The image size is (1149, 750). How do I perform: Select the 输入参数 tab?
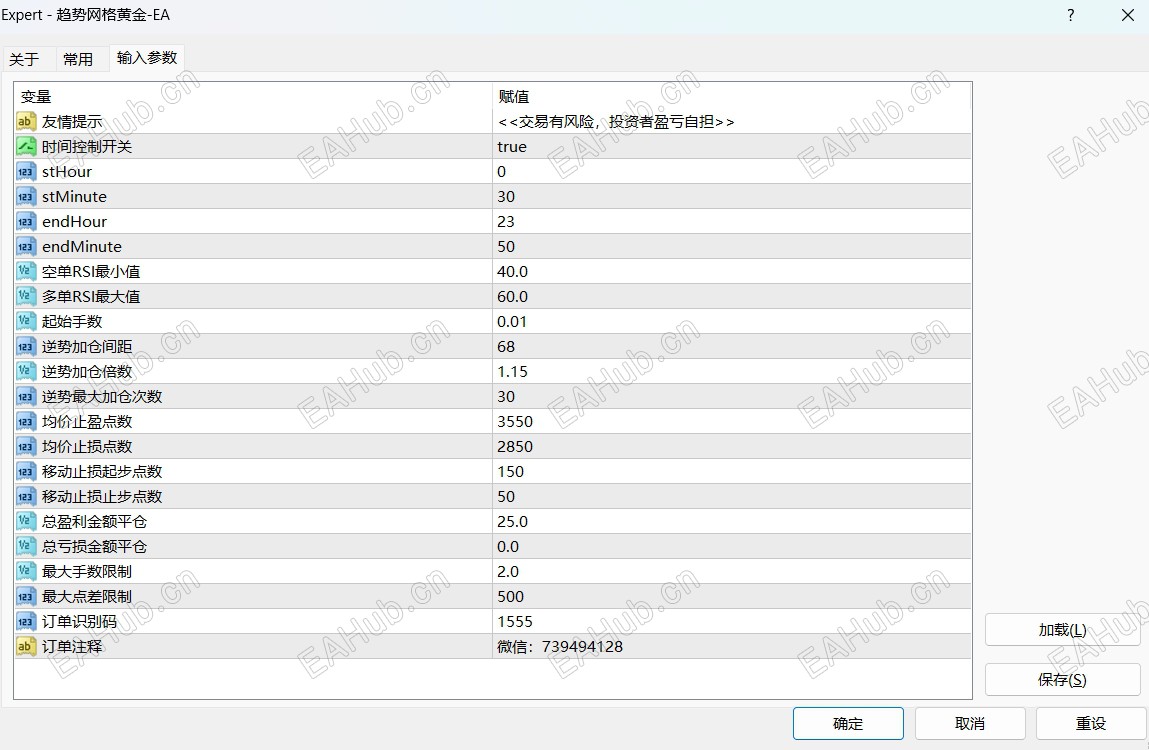[x=147, y=58]
